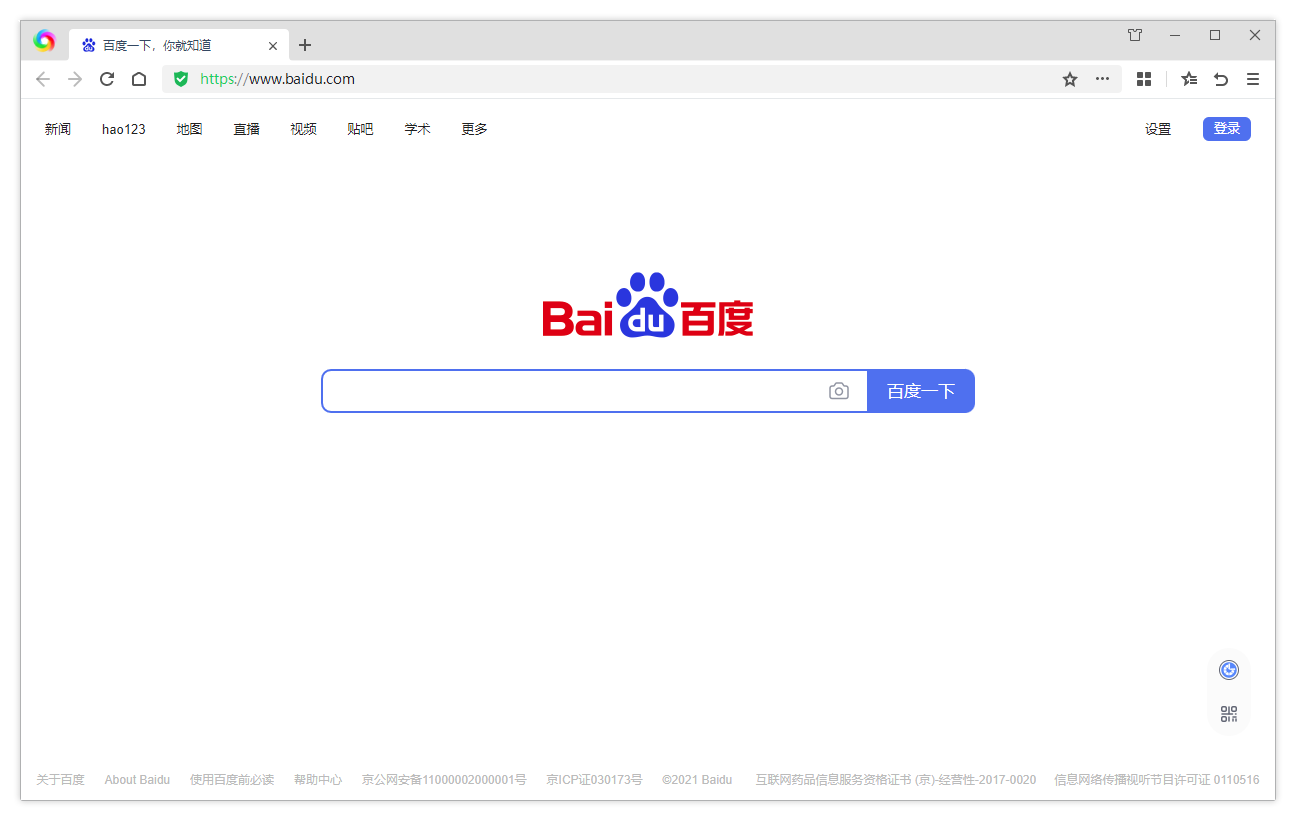Click the 百度一下 search button
Image resolution: width=1296 pixels, height=821 pixels.
click(x=921, y=391)
